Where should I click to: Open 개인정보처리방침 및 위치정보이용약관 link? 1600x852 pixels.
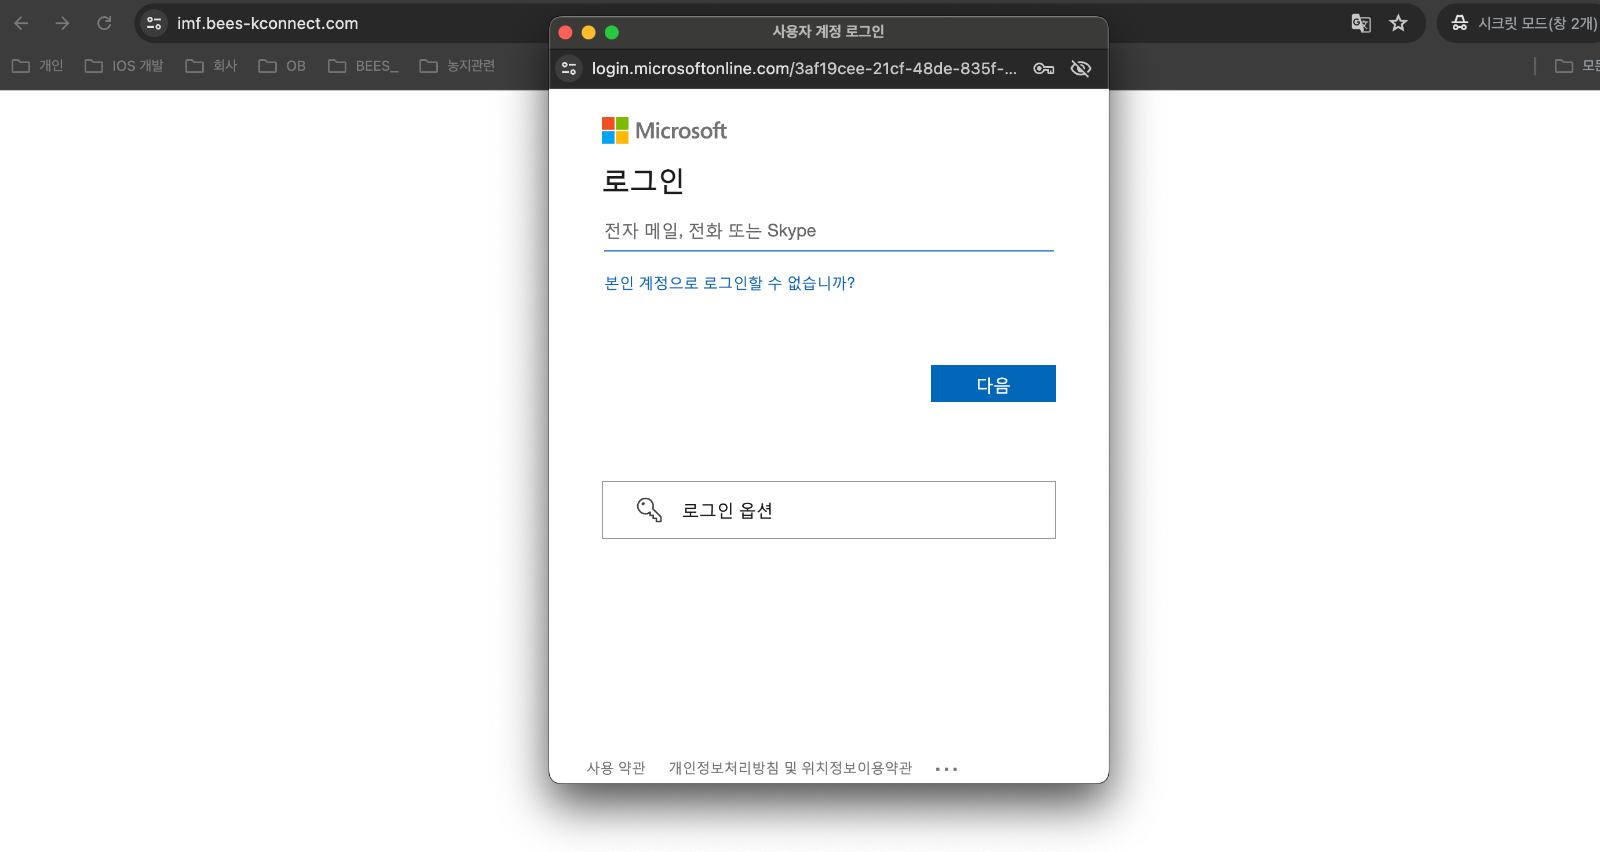pos(790,768)
